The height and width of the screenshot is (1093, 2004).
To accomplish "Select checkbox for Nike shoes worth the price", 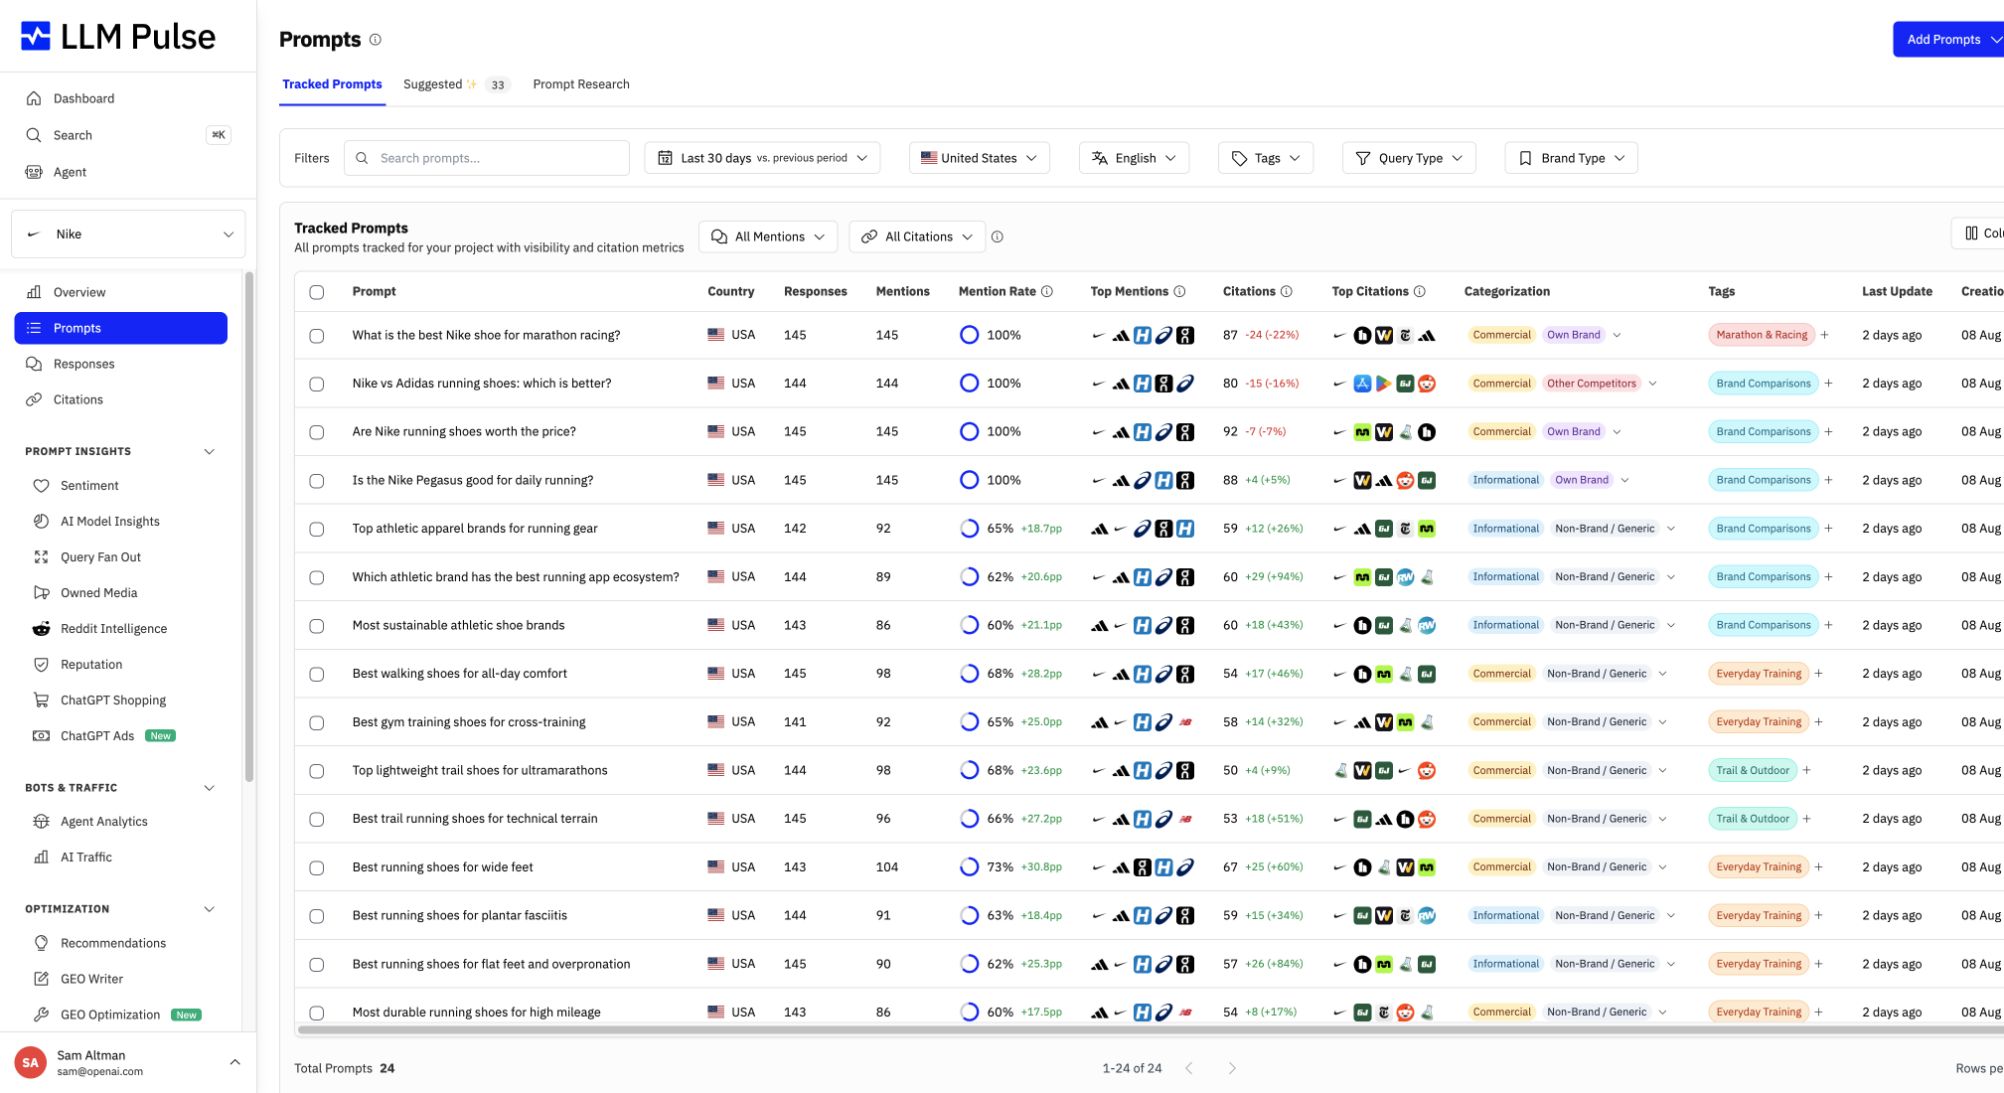I will [317, 432].
